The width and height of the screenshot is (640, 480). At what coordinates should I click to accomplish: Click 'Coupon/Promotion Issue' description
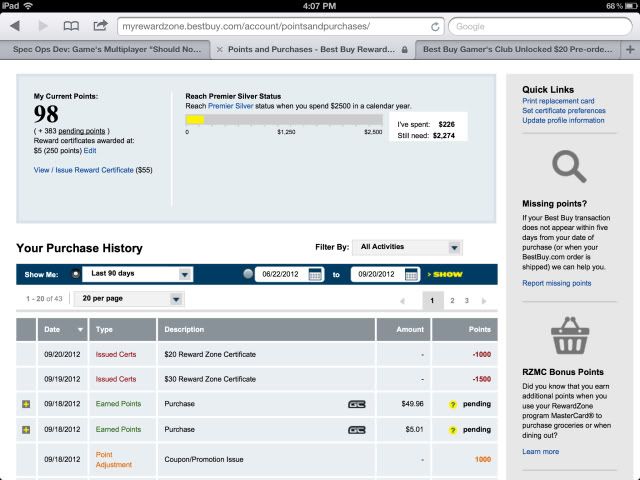click(x=204, y=460)
